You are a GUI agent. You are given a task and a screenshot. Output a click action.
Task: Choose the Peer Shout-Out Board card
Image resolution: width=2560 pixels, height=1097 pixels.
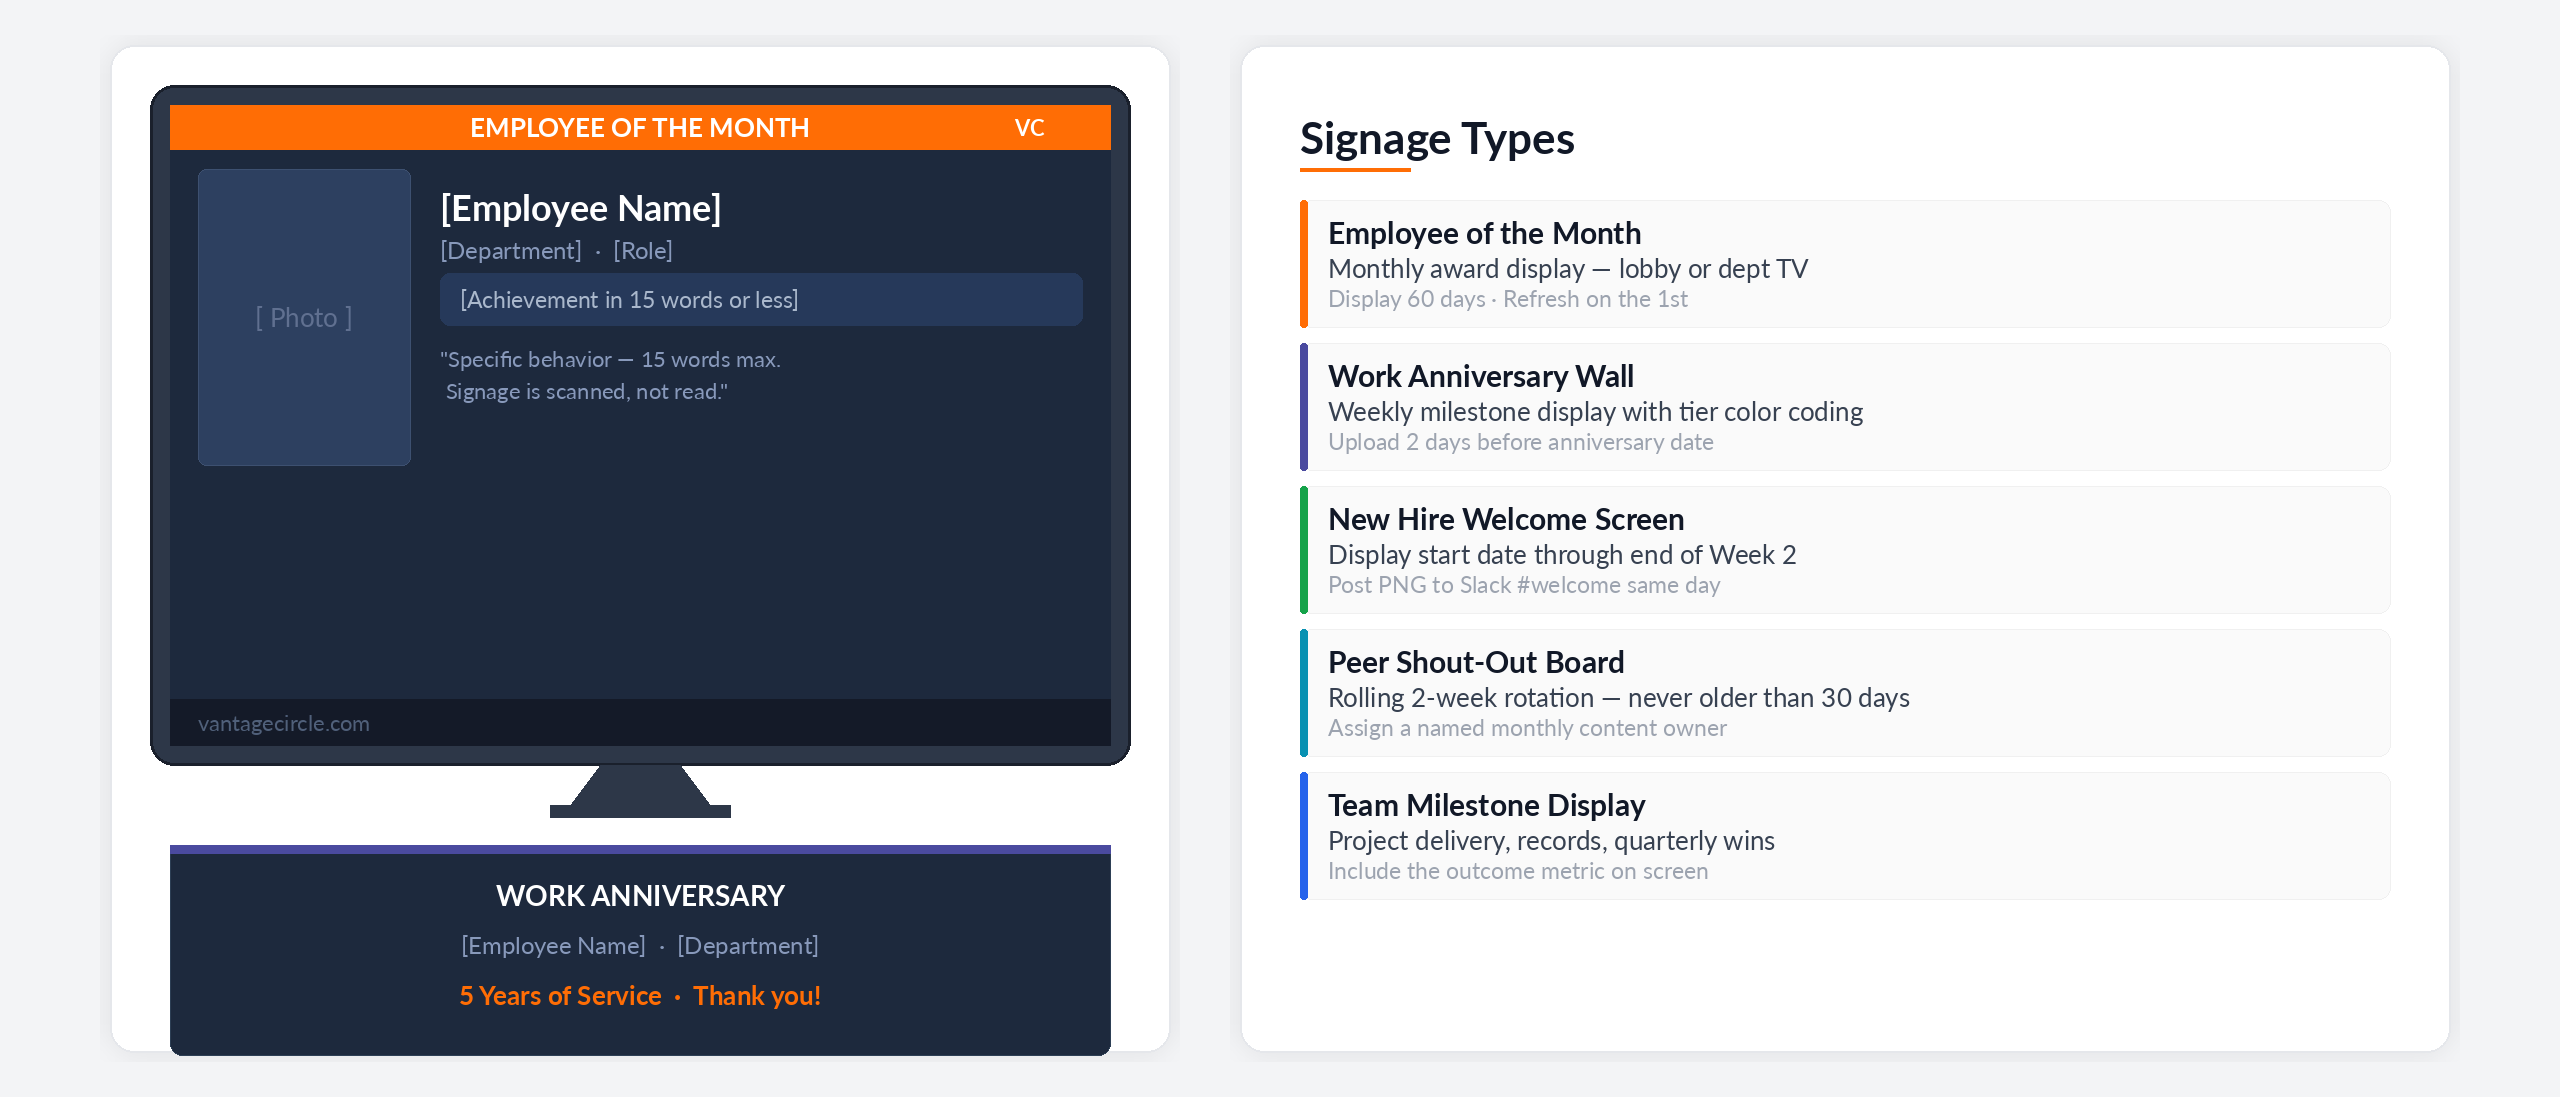(x=1845, y=693)
